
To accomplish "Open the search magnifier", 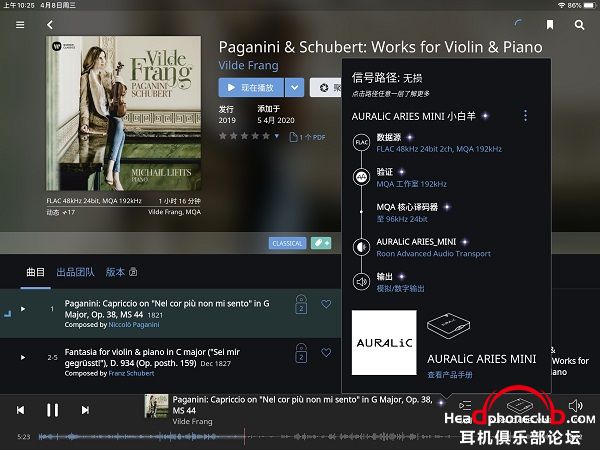I will [x=579, y=25].
